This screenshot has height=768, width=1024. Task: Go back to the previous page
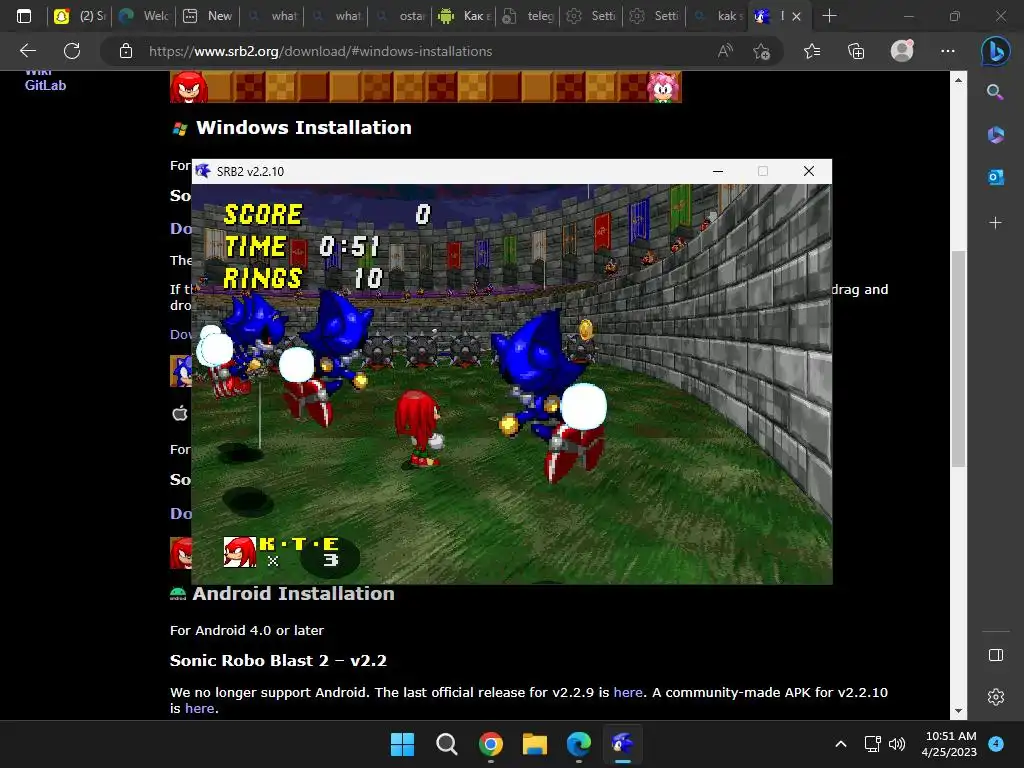(27, 51)
